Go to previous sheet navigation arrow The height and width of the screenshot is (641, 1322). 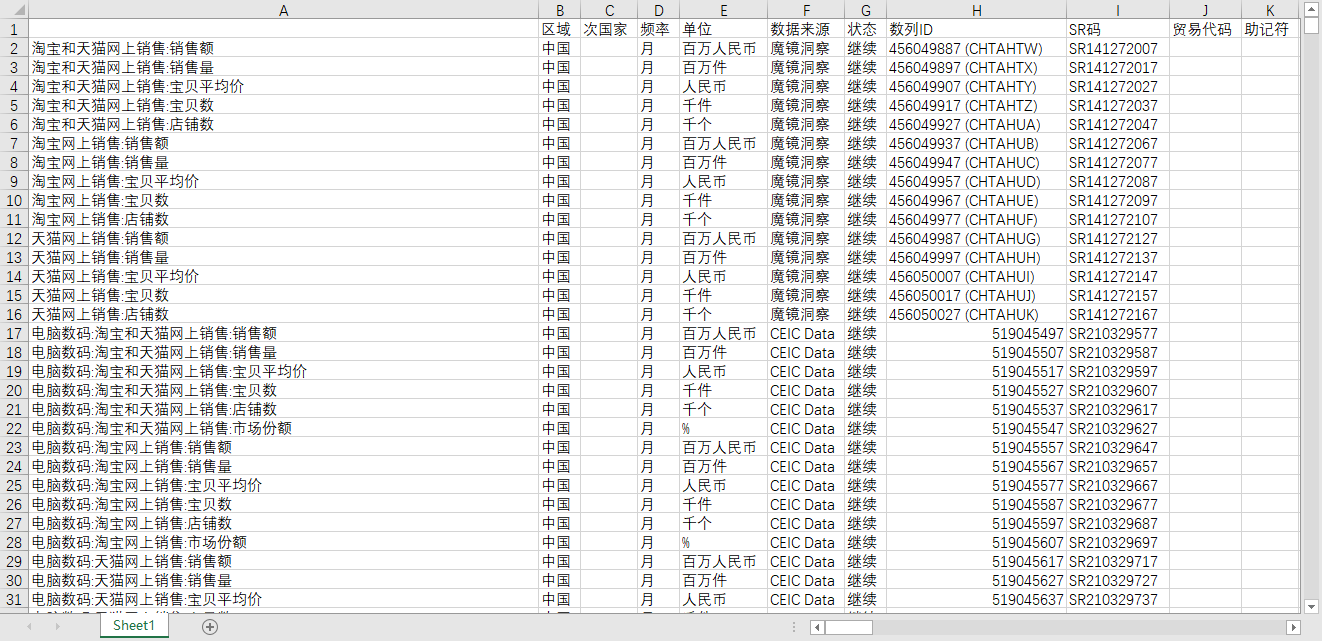tap(29, 627)
